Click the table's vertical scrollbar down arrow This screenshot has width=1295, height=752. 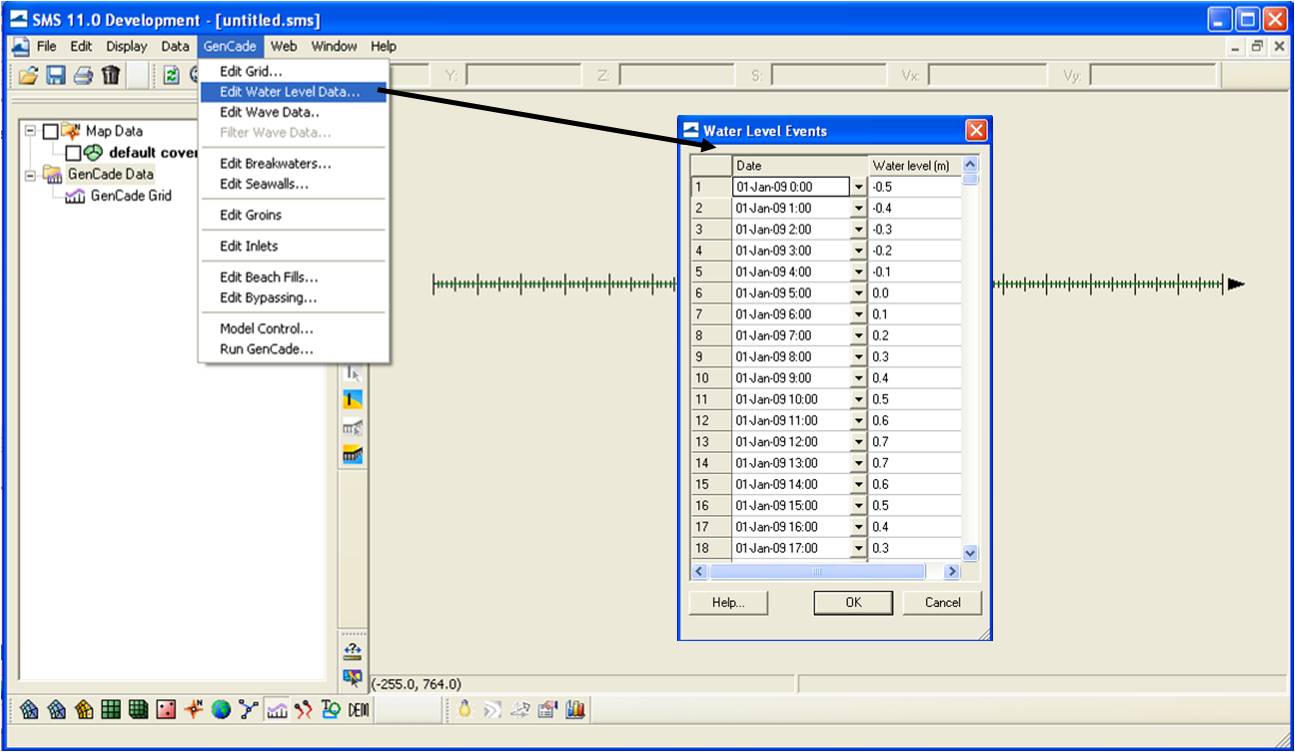pos(970,552)
